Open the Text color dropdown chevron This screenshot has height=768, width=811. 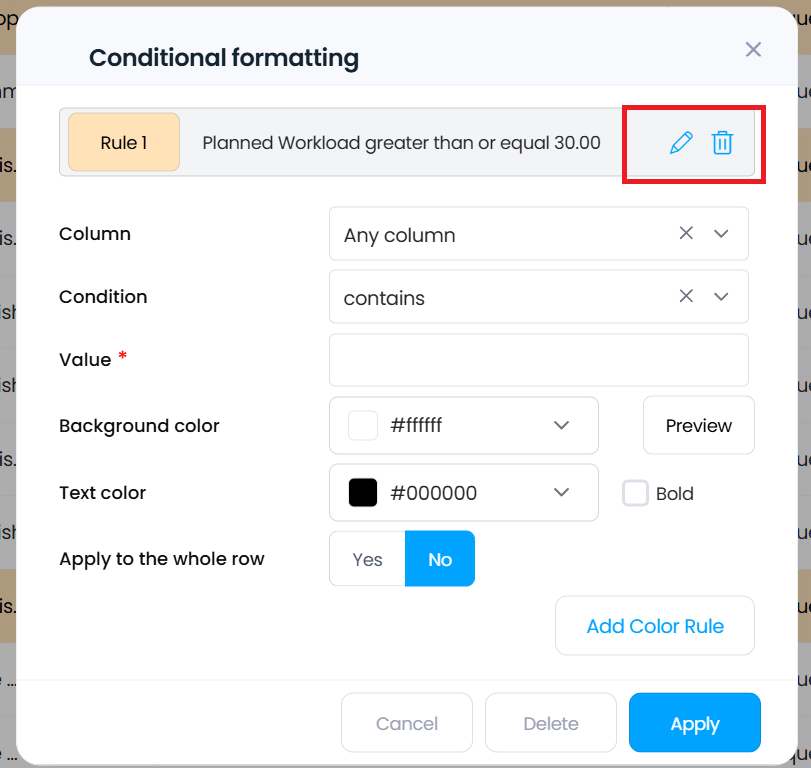(x=561, y=493)
